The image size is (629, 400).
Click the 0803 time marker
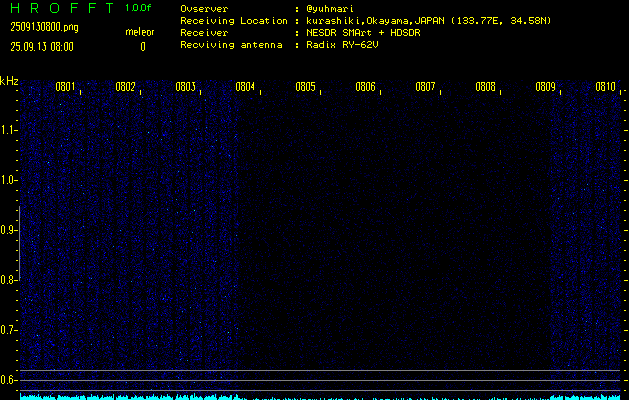click(x=185, y=87)
